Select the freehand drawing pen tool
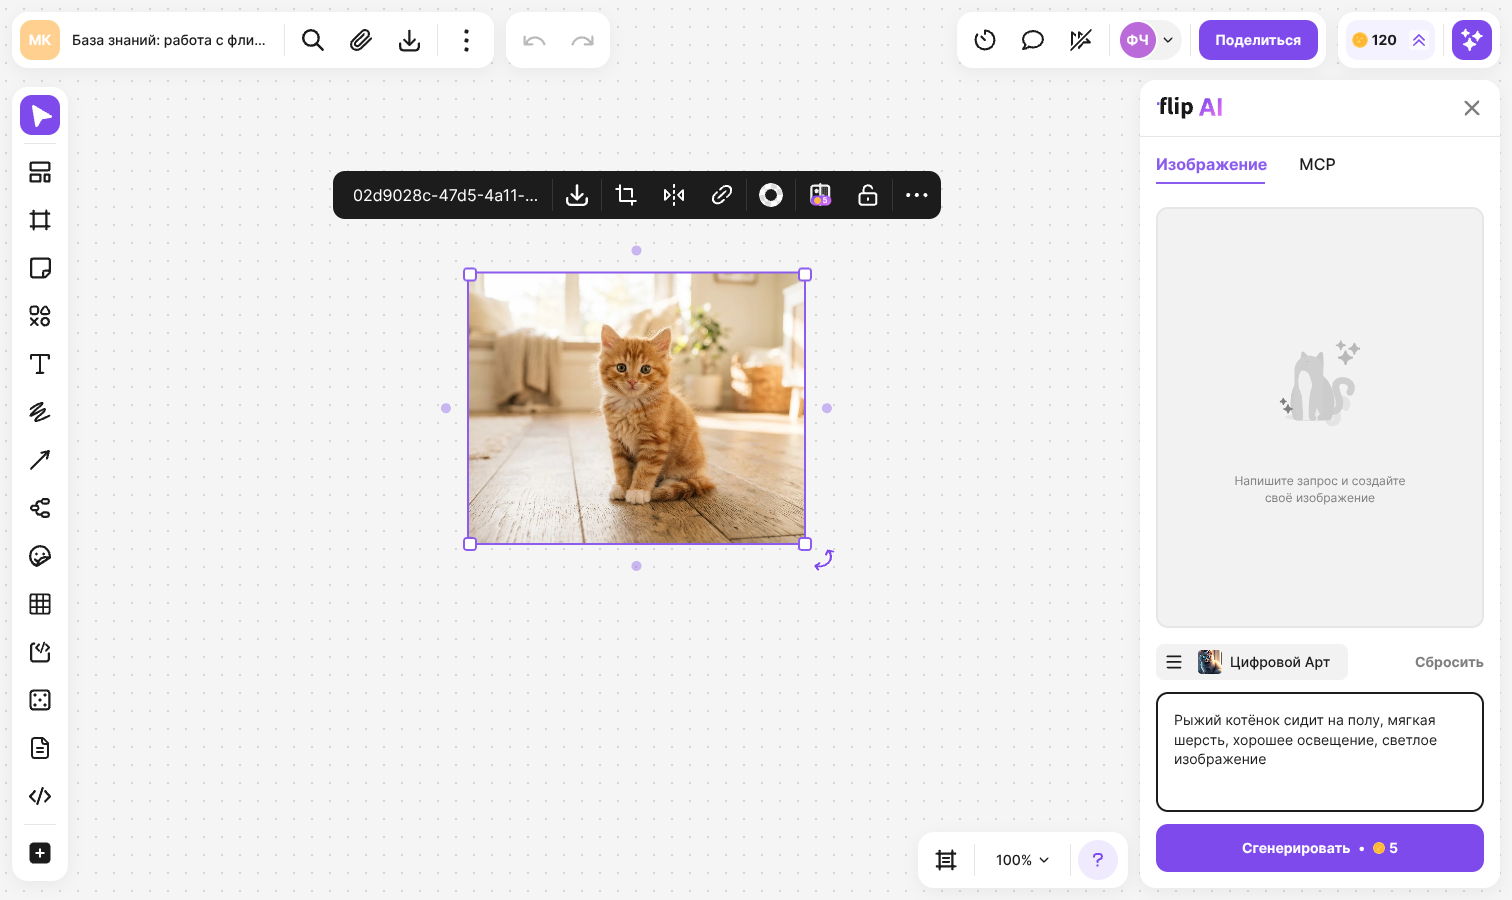This screenshot has height=900, width=1512. point(40,412)
